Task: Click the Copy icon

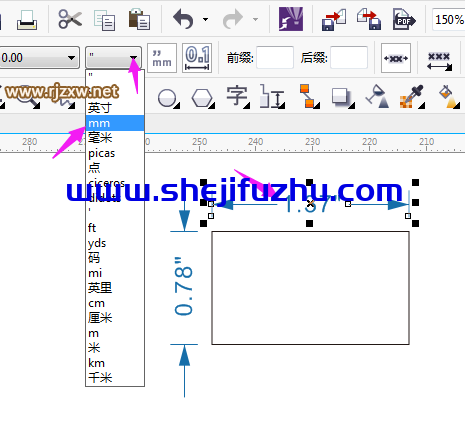Action: tap(105, 20)
